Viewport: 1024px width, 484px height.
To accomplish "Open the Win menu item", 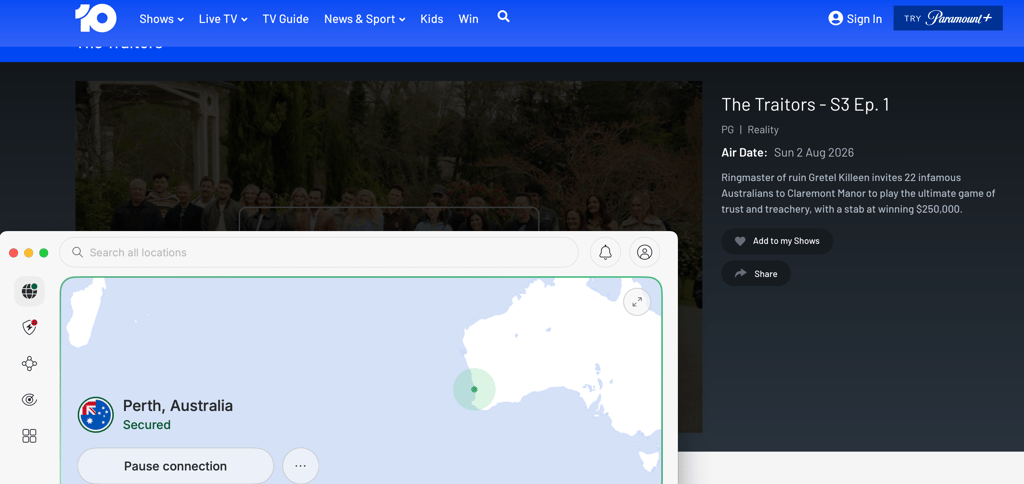I will pos(468,19).
